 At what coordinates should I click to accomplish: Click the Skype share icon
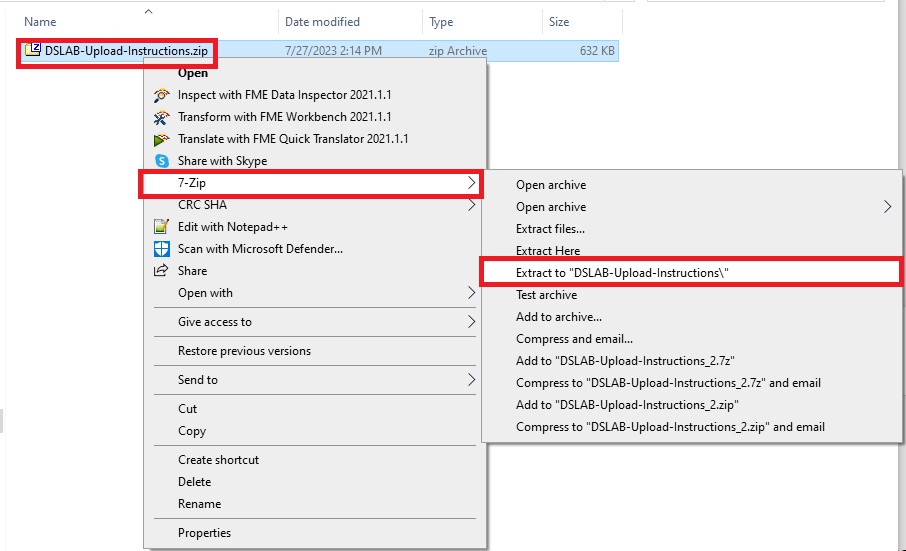(162, 161)
